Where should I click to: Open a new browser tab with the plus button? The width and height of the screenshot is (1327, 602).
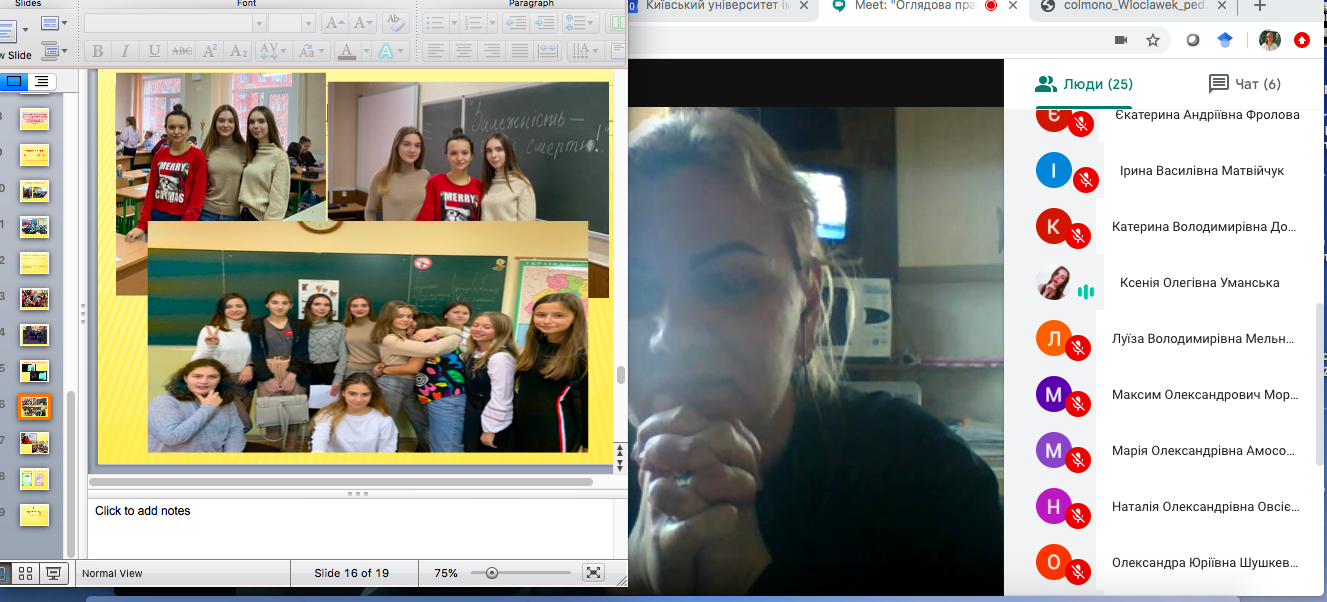[1258, 7]
